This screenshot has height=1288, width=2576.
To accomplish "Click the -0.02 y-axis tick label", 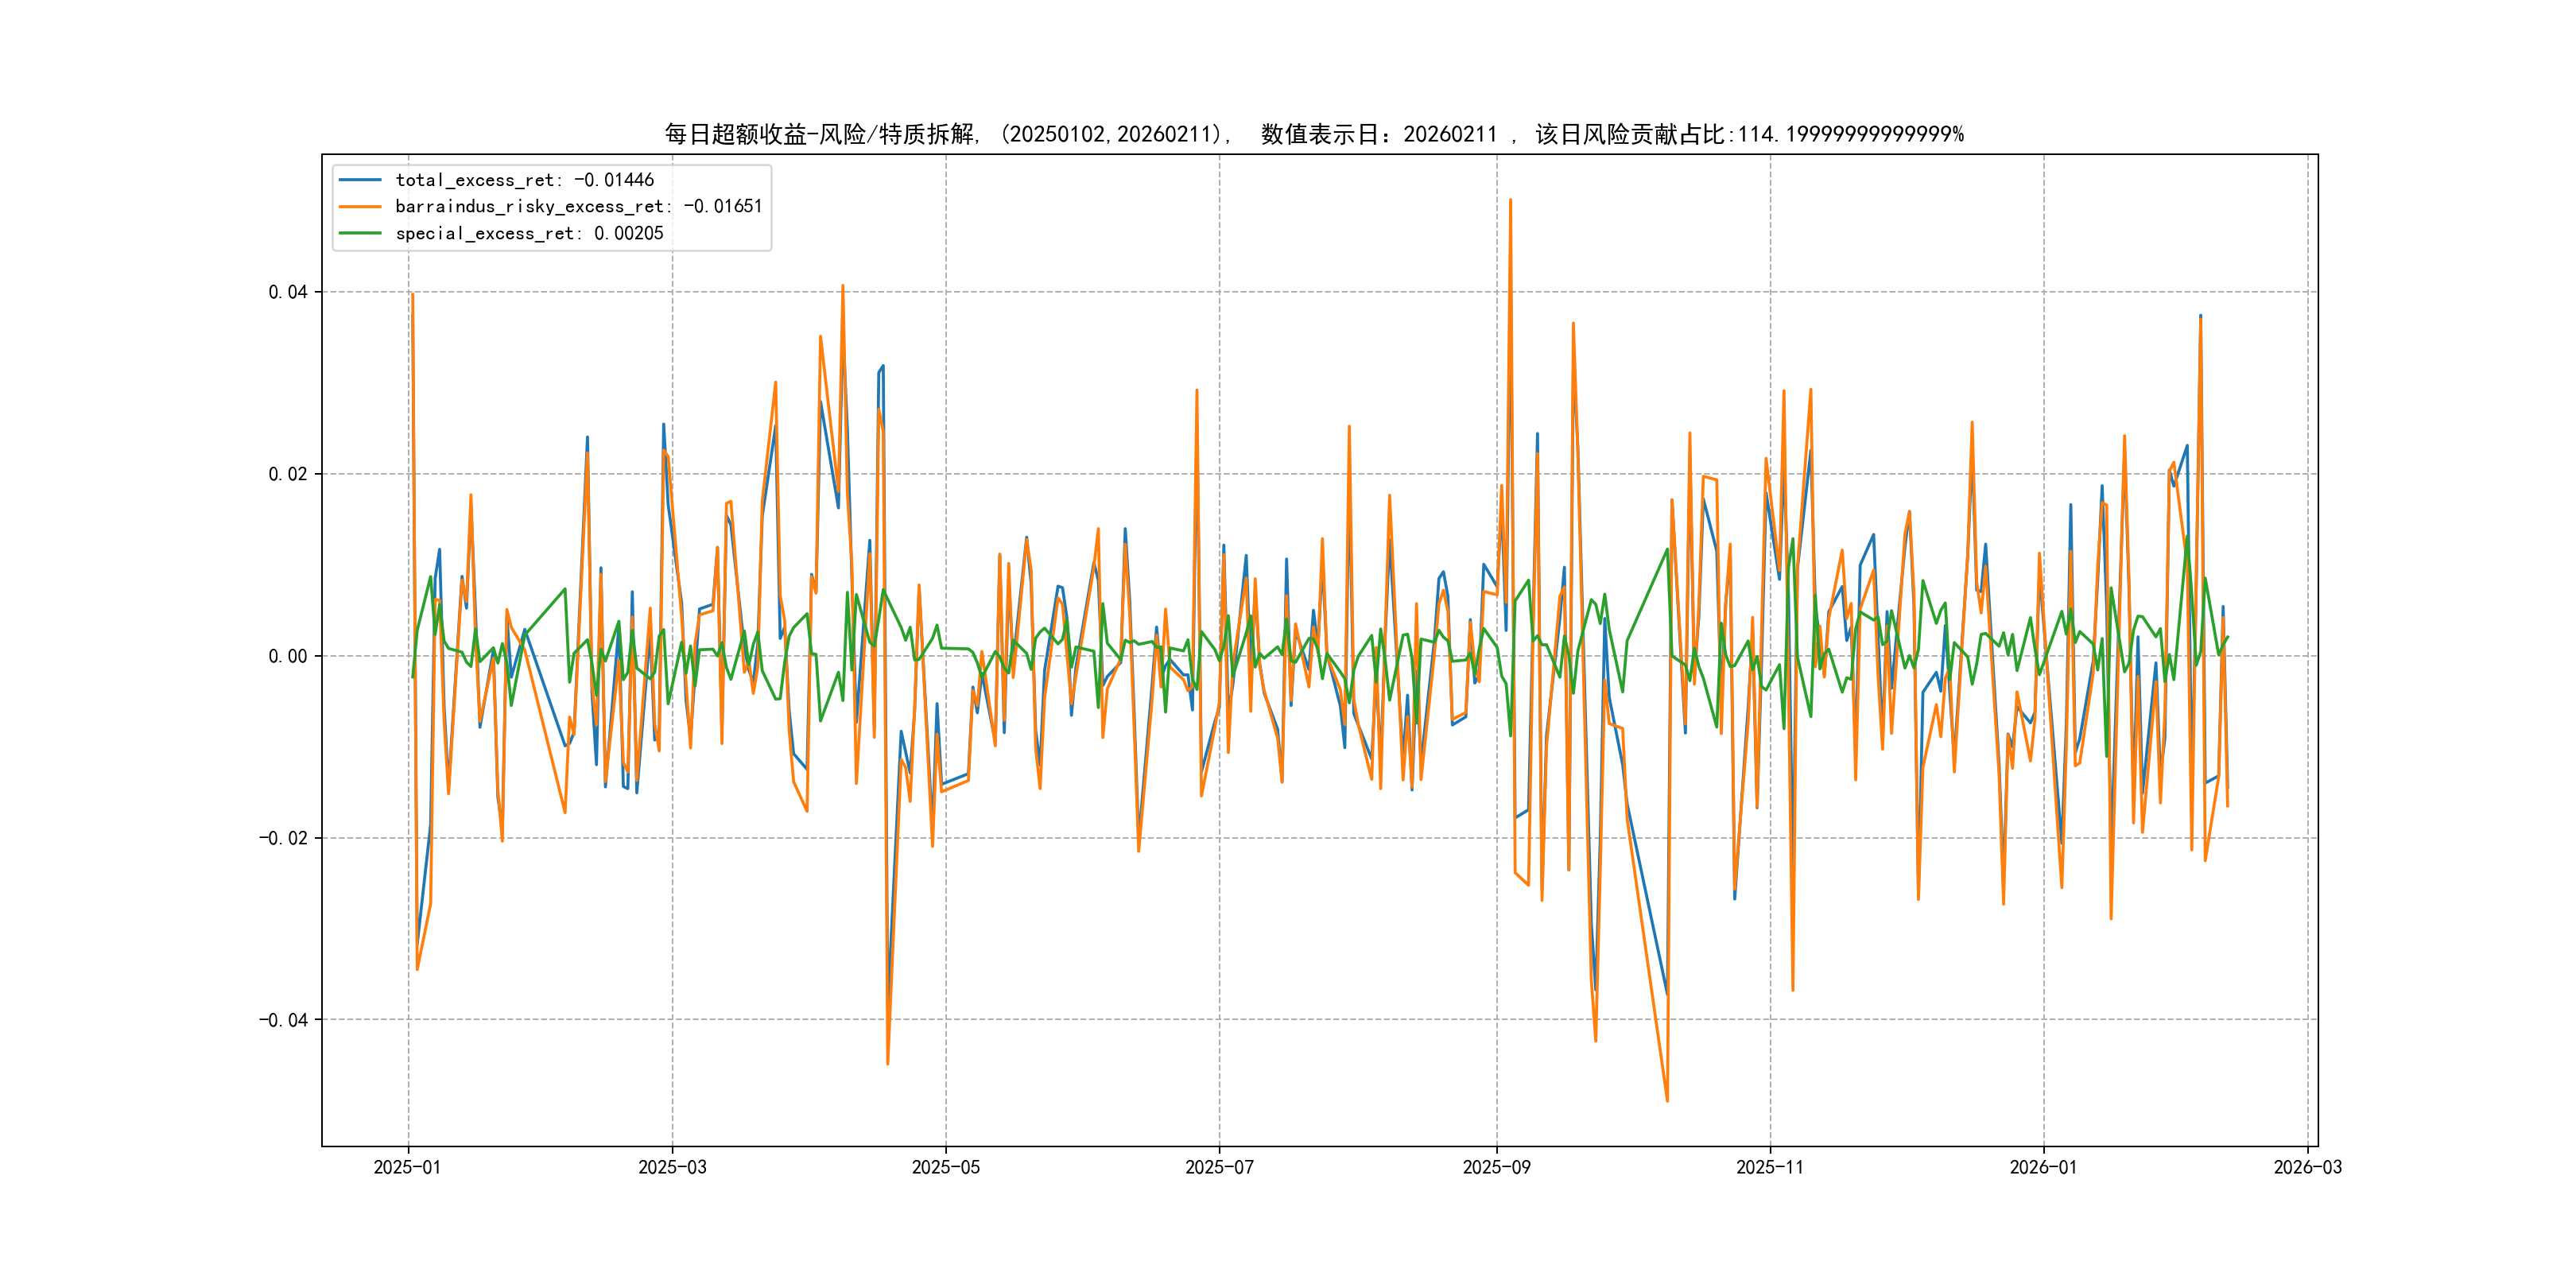I will click(x=283, y=838).
